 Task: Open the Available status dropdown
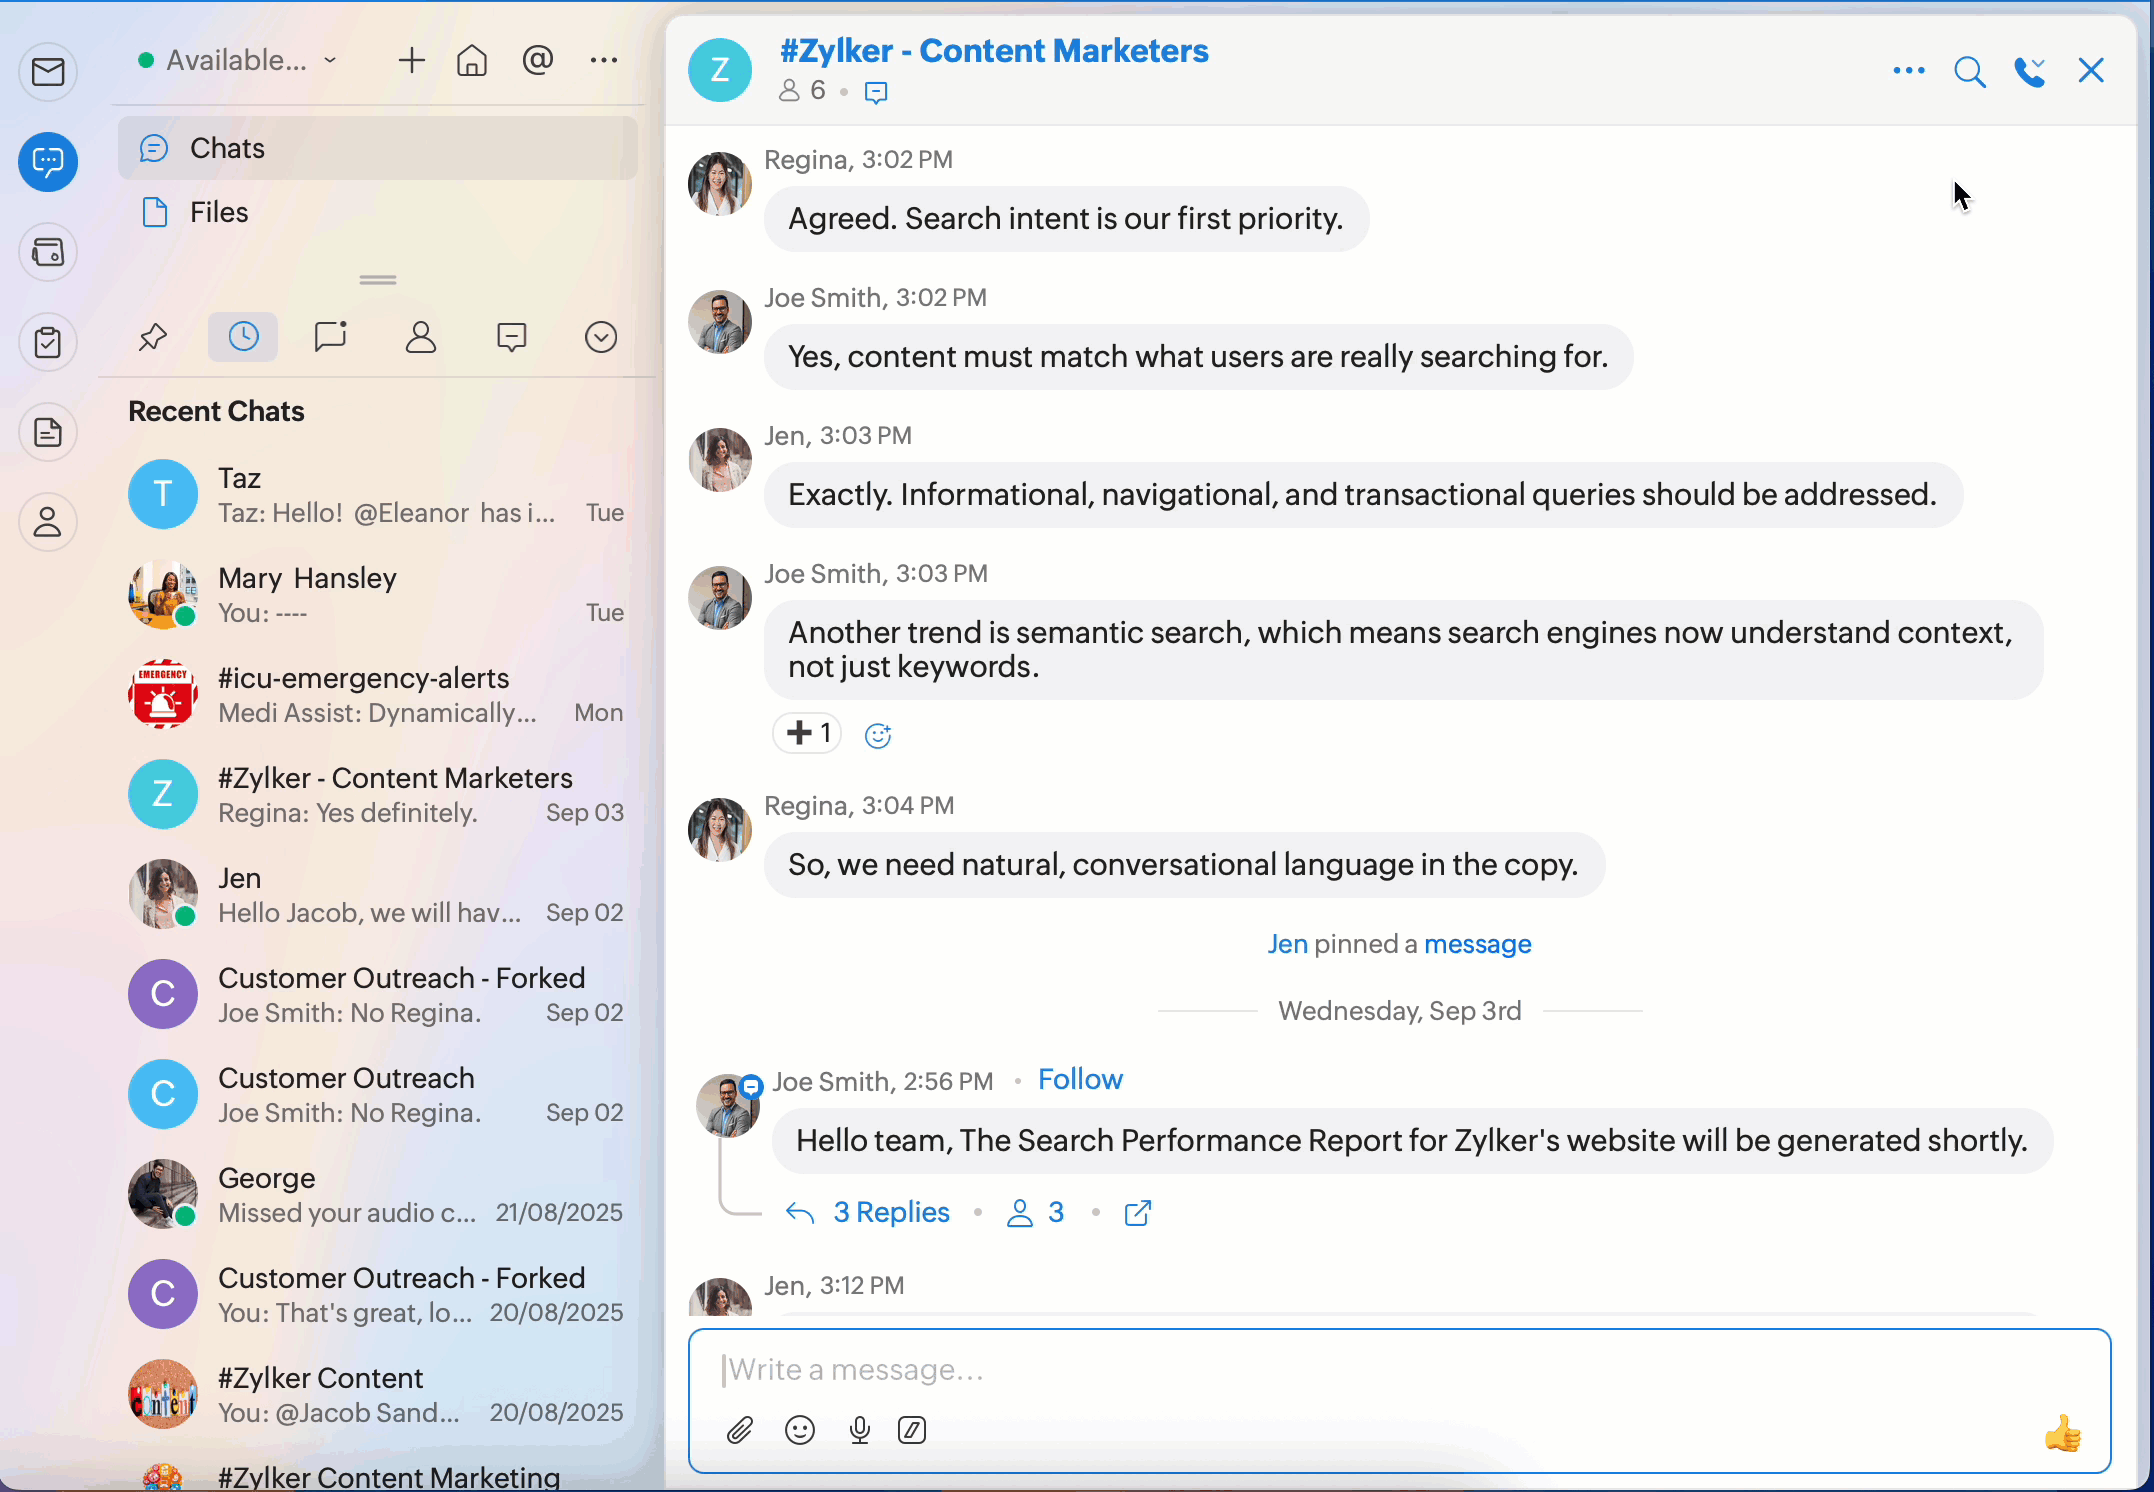tap(238, 60)
